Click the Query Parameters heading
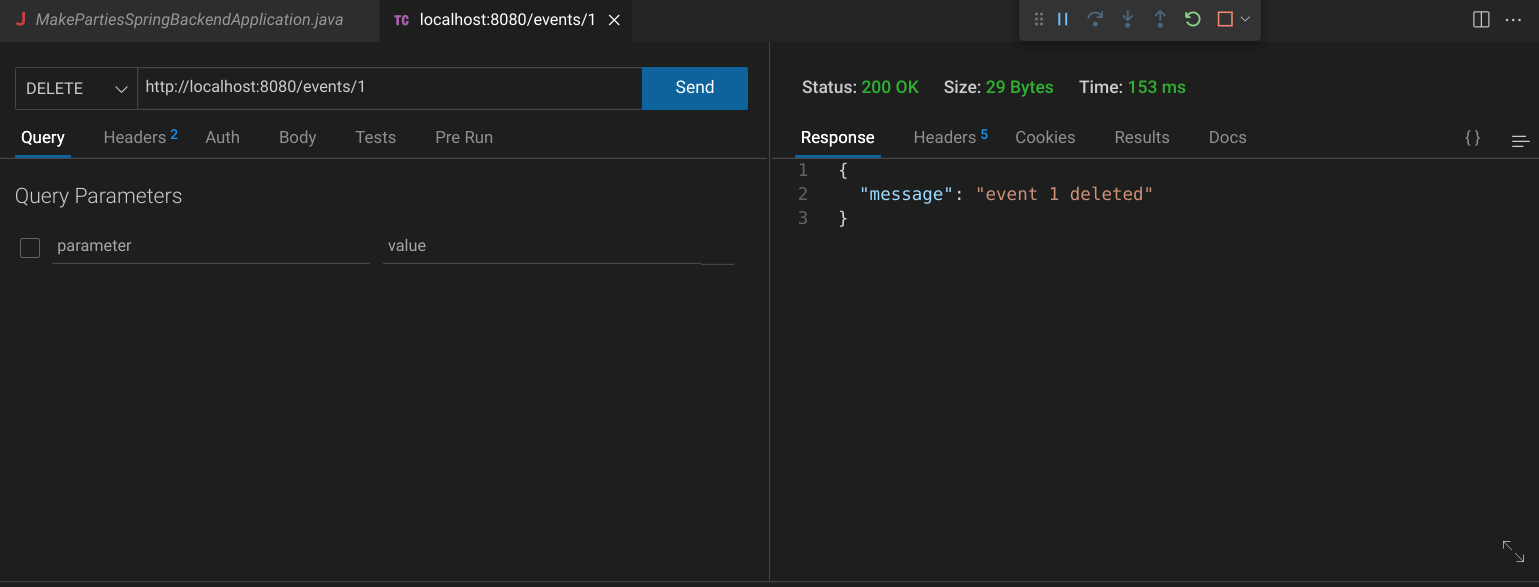This screenshot has width=1539, height=587. click(x=98, y=196)
